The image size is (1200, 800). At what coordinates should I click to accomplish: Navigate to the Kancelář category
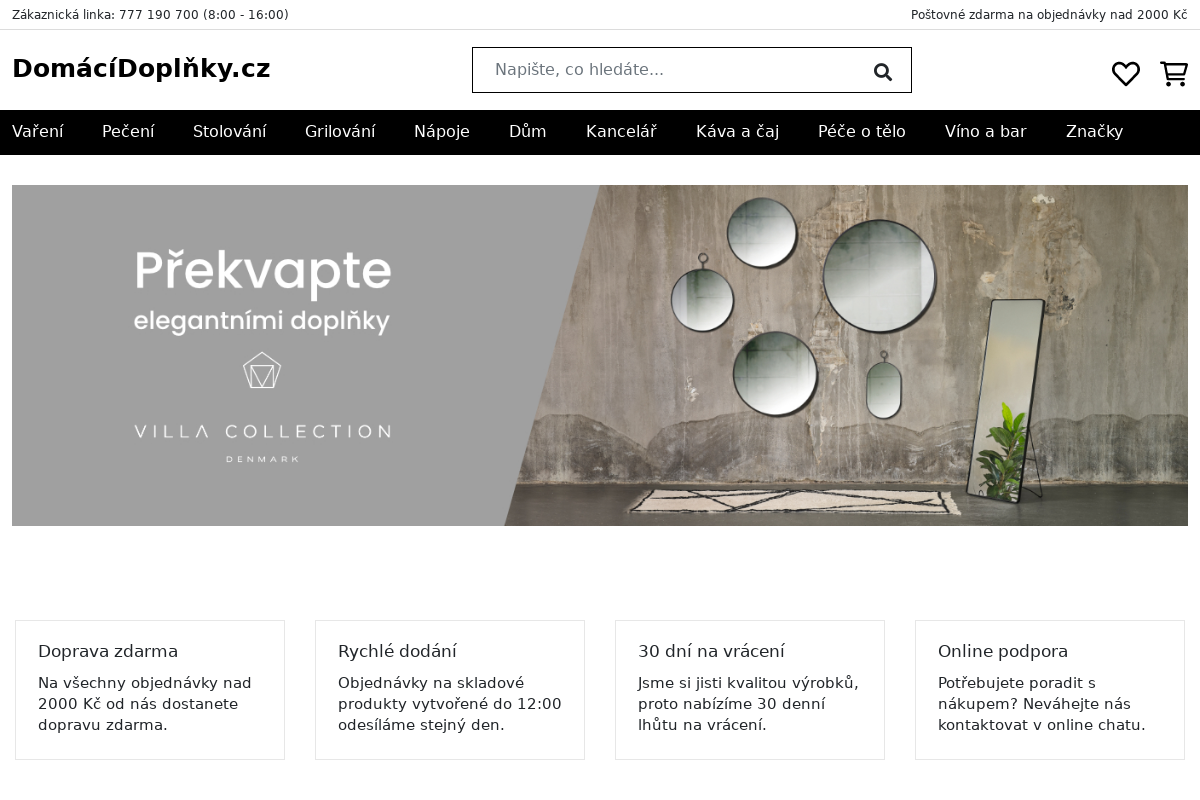621,132
